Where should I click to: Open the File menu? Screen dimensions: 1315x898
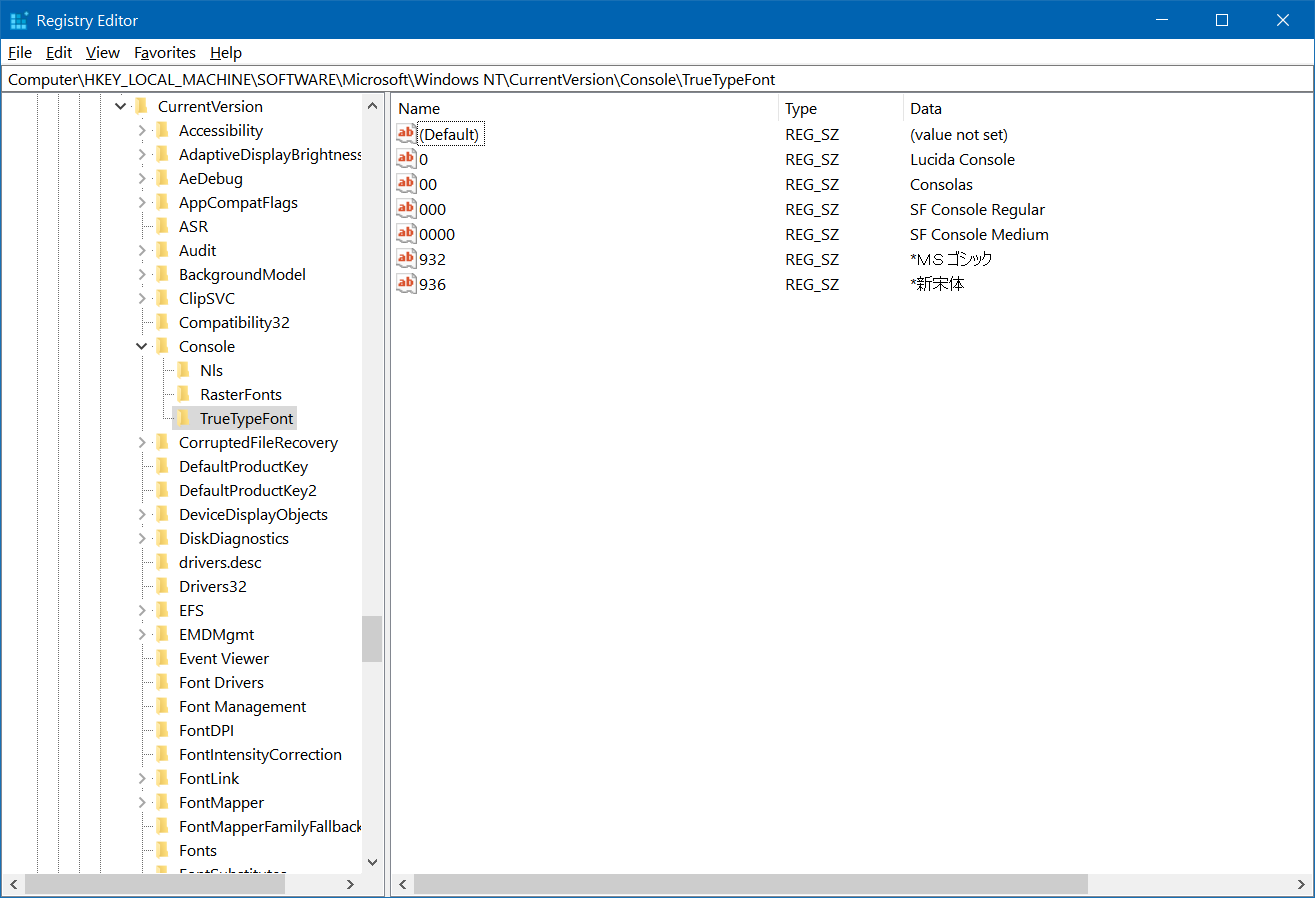(20, 52)
